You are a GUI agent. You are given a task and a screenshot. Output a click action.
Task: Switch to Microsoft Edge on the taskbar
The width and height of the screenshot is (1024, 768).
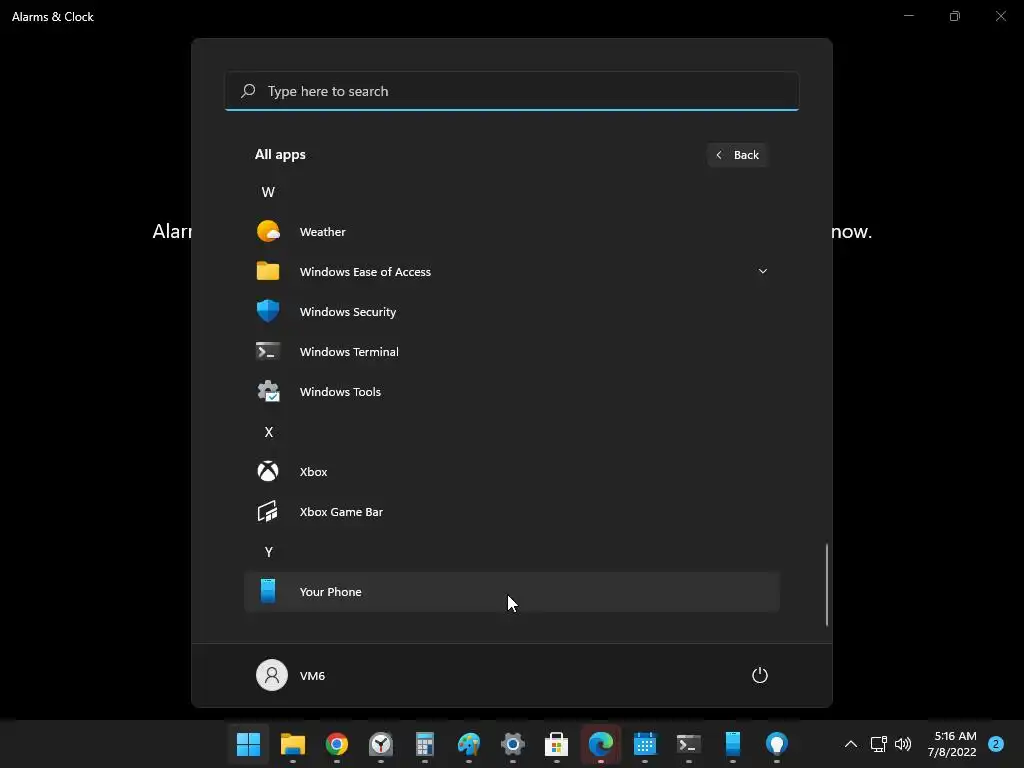pyautogui.click(x=601, y=744)
